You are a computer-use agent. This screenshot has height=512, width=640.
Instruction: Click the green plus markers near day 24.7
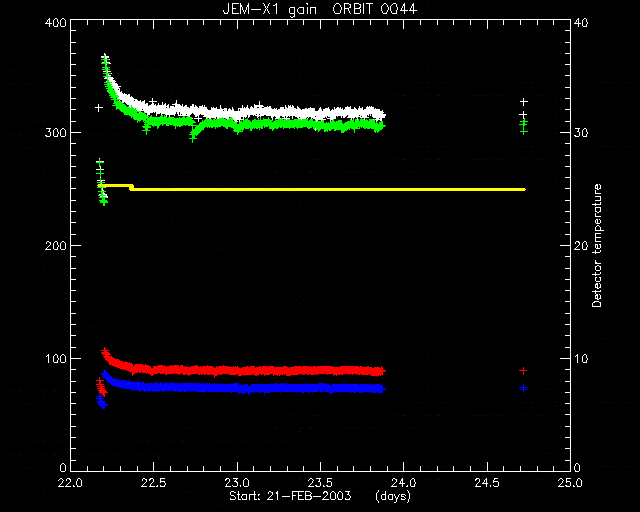coord(524,127)
